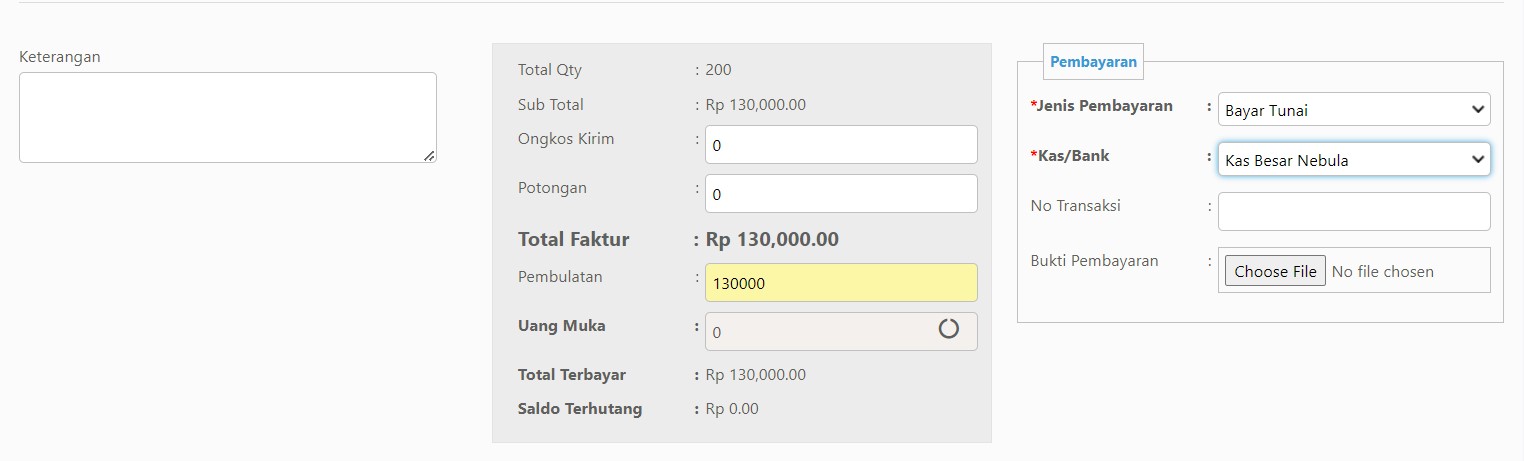Click the disabled Uang Muka field

(841, 332)
